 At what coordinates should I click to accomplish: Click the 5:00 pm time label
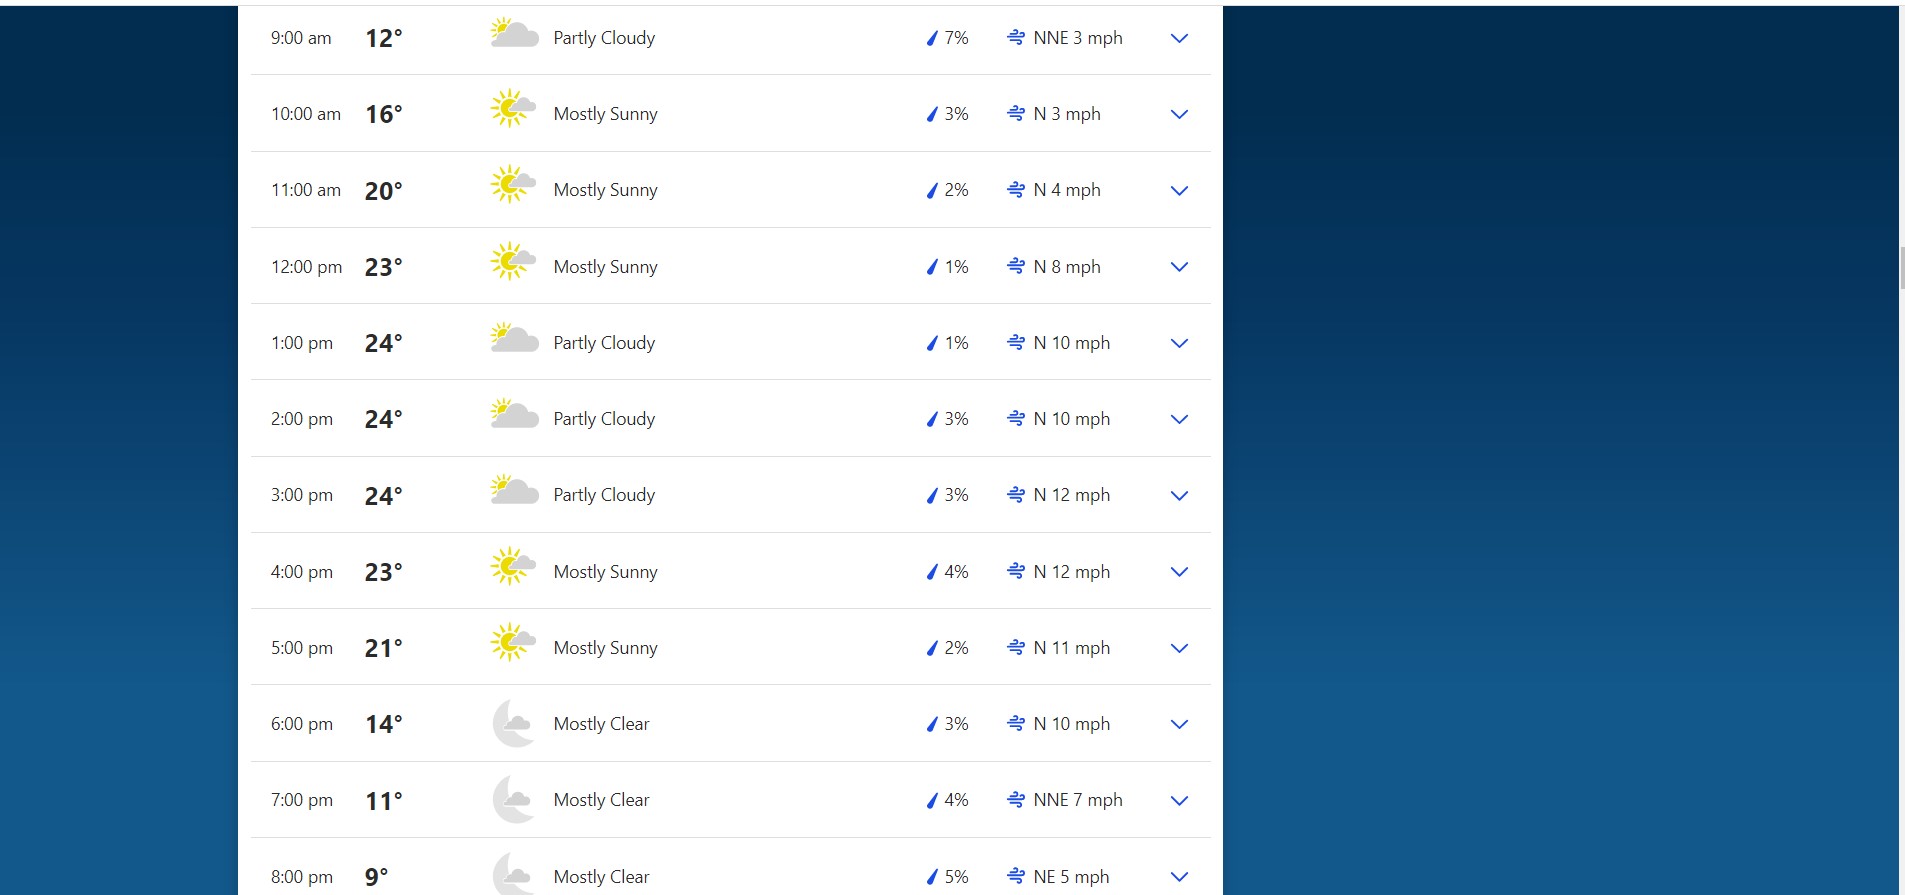(x=302, y=648)
